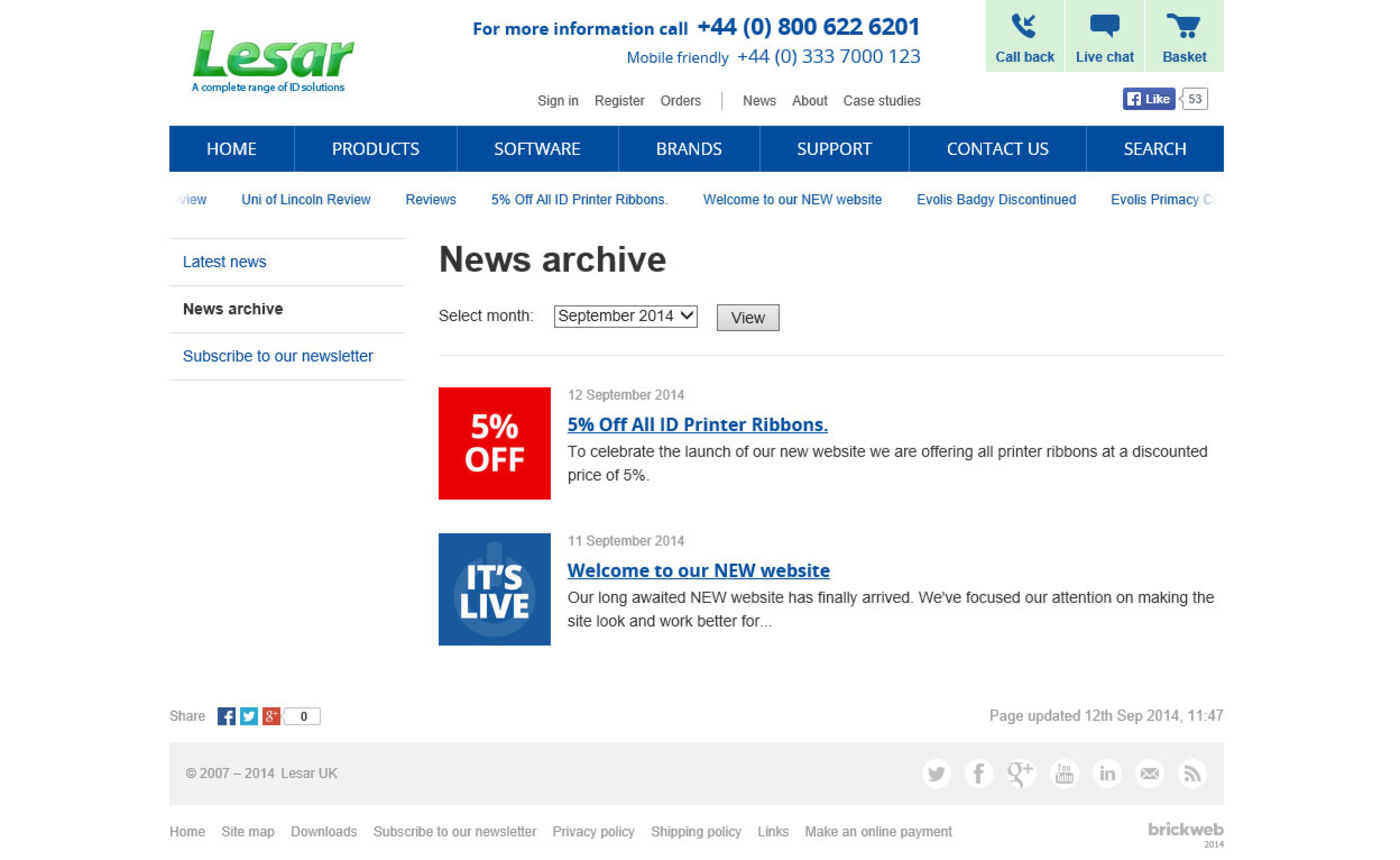The image size is (1400, 860).
Task: Open the BRANDS navigation menu
Action: click(688, 149)
